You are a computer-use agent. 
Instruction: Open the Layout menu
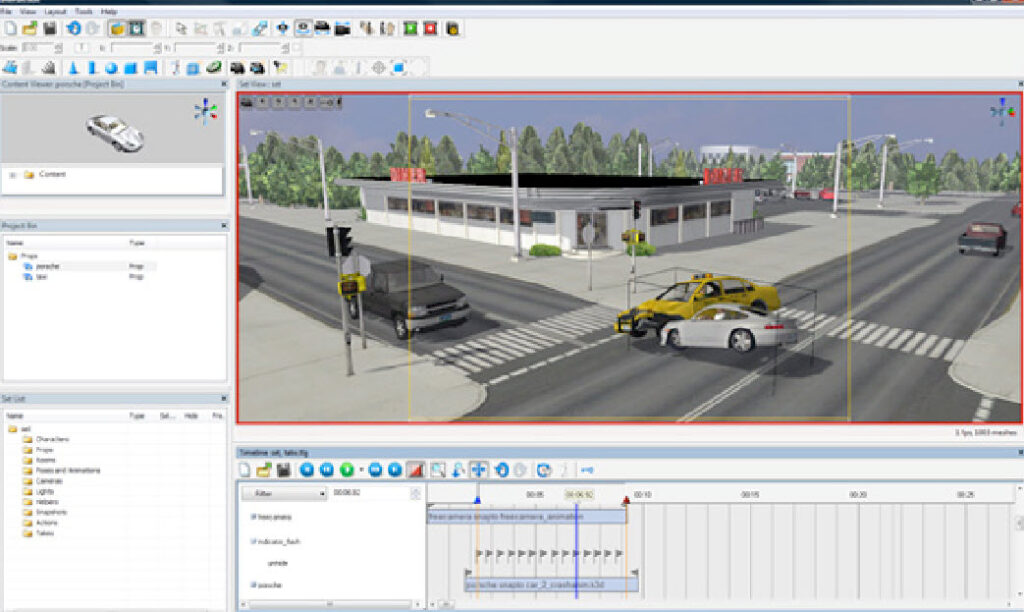pos(55,12)
